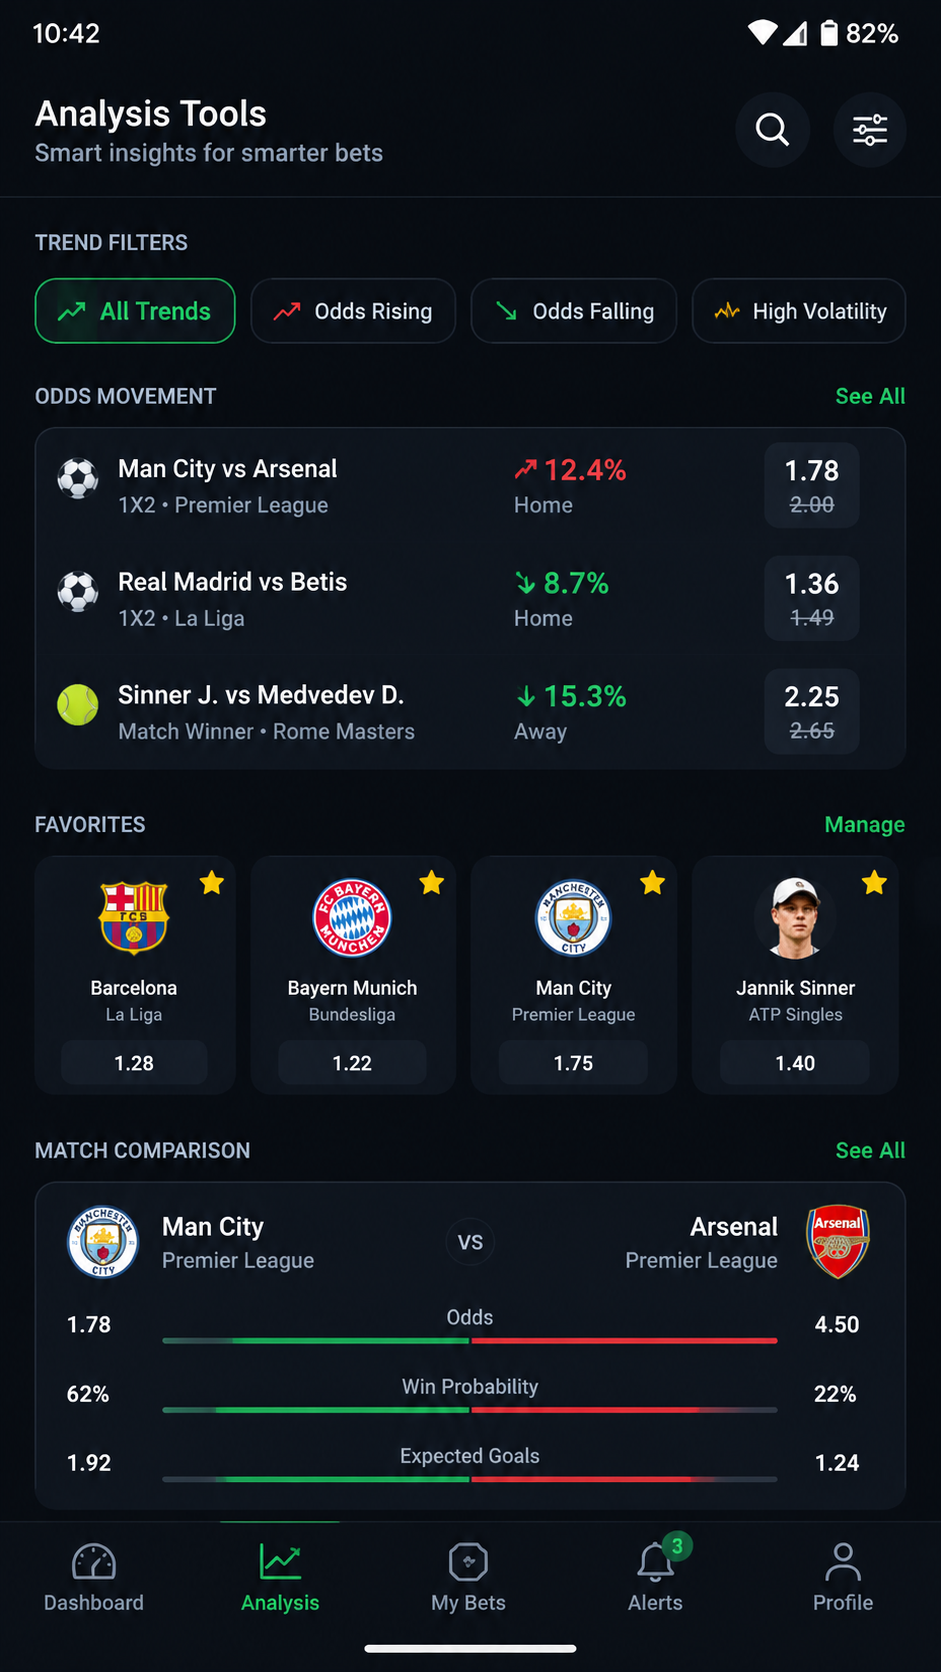See All in Match Comparison section
The width and height of the screenshot is (941, 1672).
click(870, 1150)
